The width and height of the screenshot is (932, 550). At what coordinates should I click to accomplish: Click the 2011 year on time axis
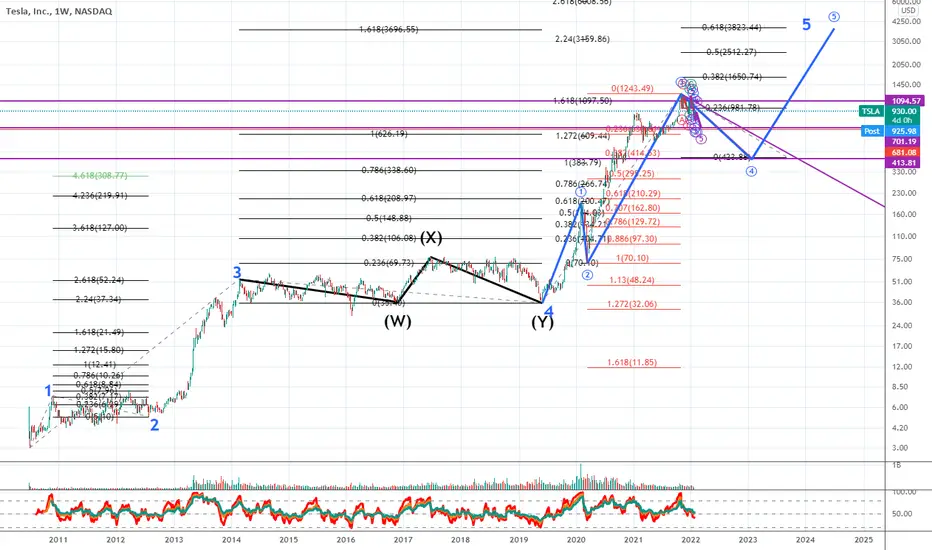(x=58, y=540)
